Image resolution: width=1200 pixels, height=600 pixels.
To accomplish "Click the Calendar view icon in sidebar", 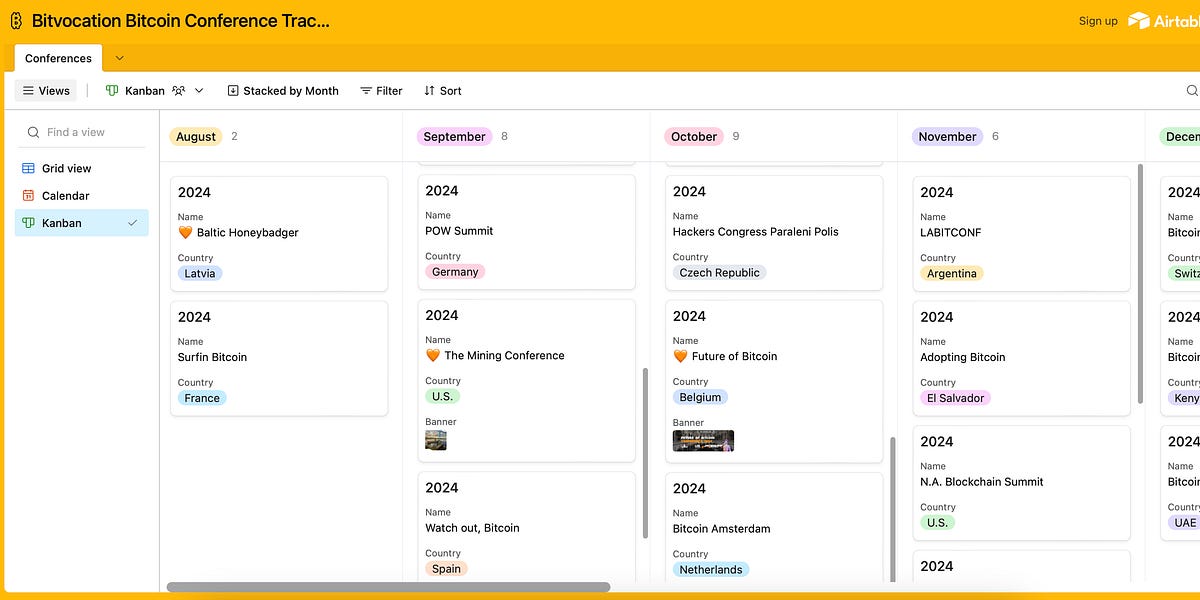I will 28,196.
